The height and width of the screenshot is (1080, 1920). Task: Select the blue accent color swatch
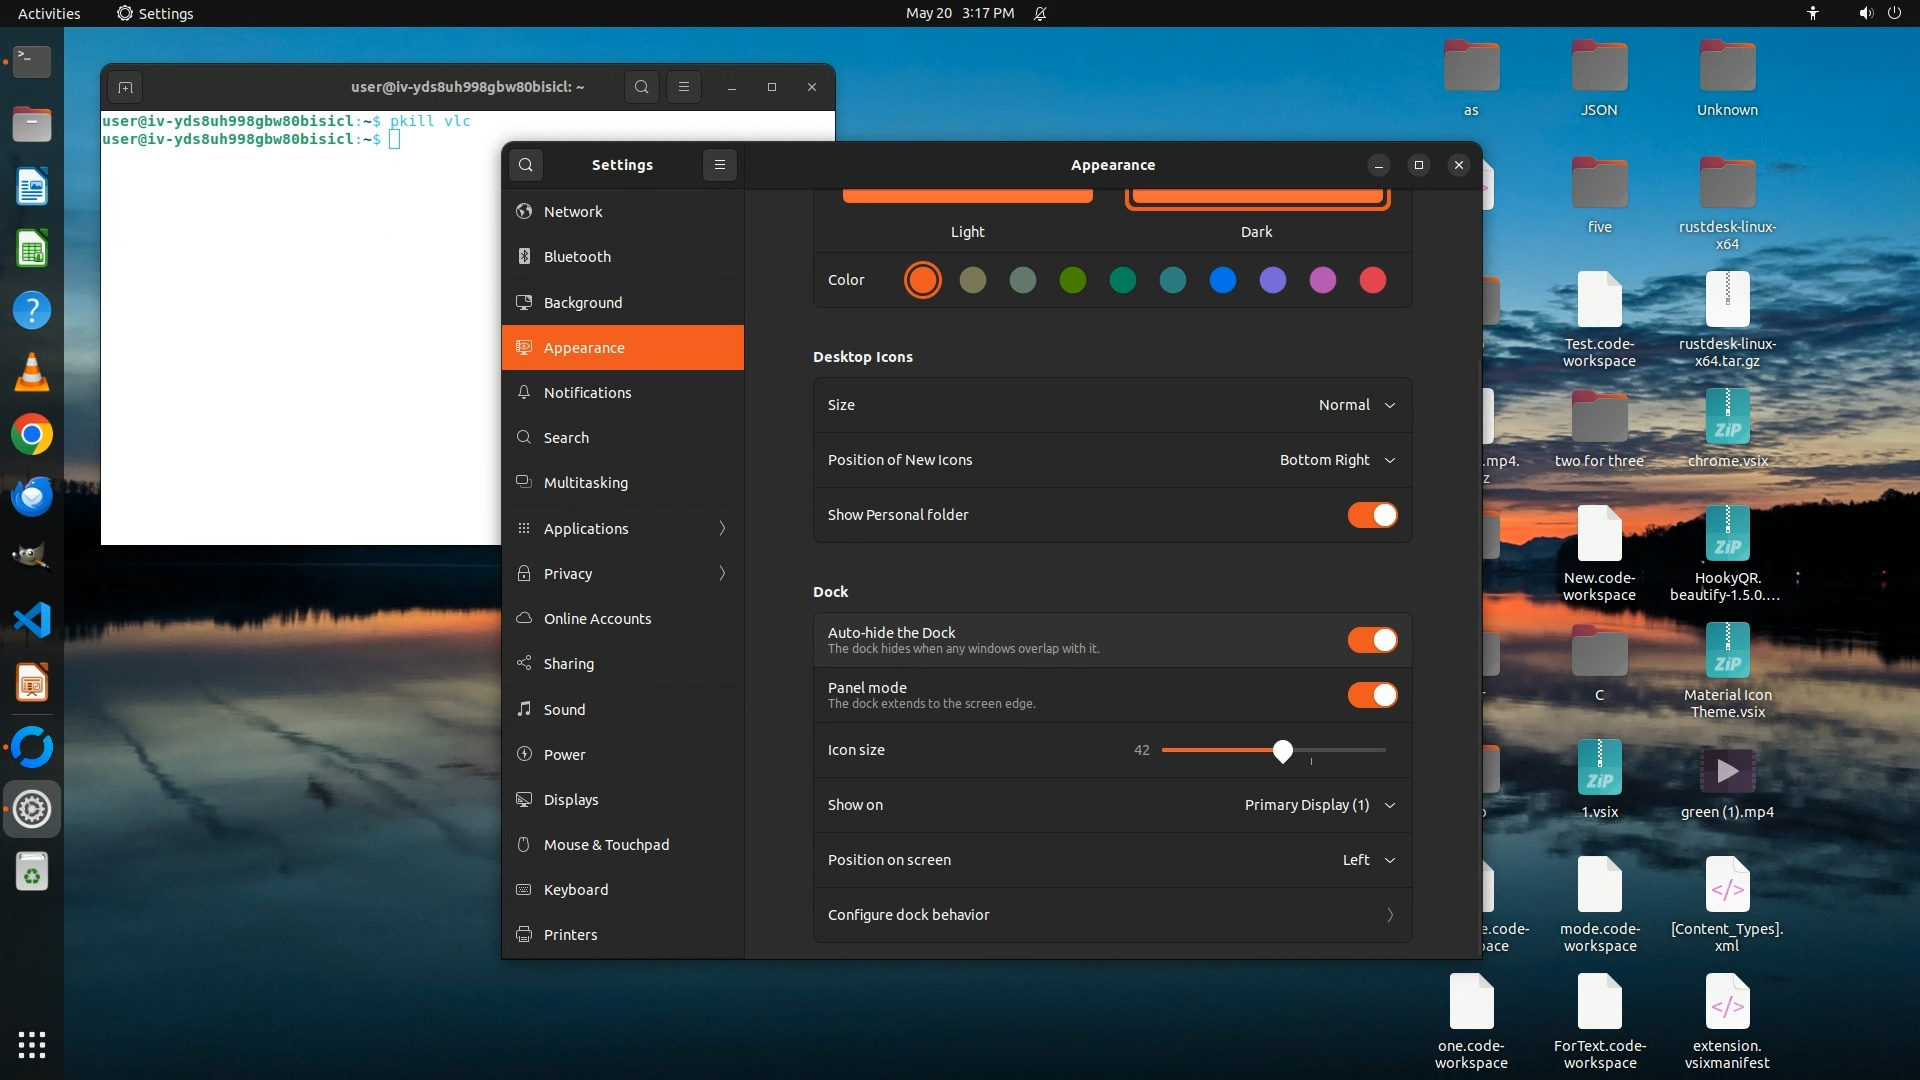coord(1222,281)
